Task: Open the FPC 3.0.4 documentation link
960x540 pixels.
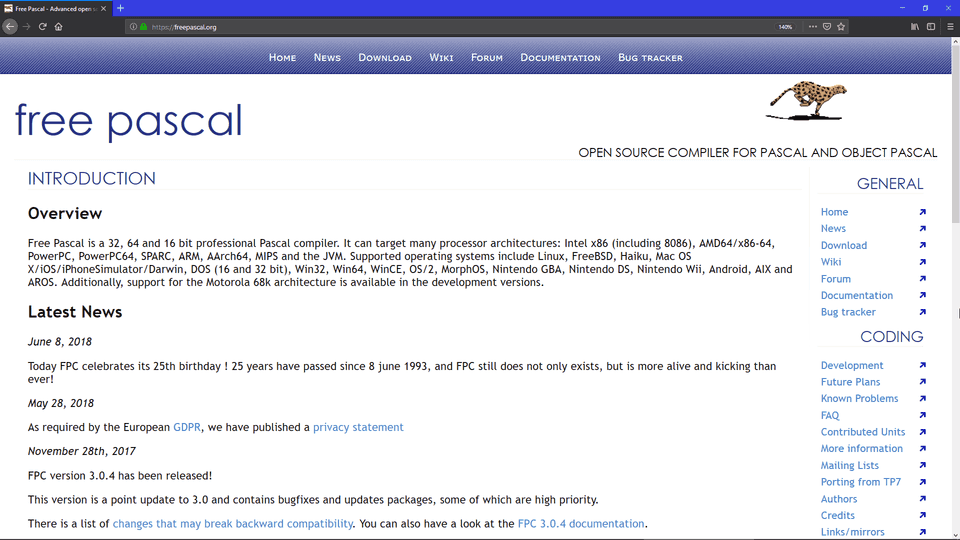Action: pyautogui.click(x=581, y=524)
